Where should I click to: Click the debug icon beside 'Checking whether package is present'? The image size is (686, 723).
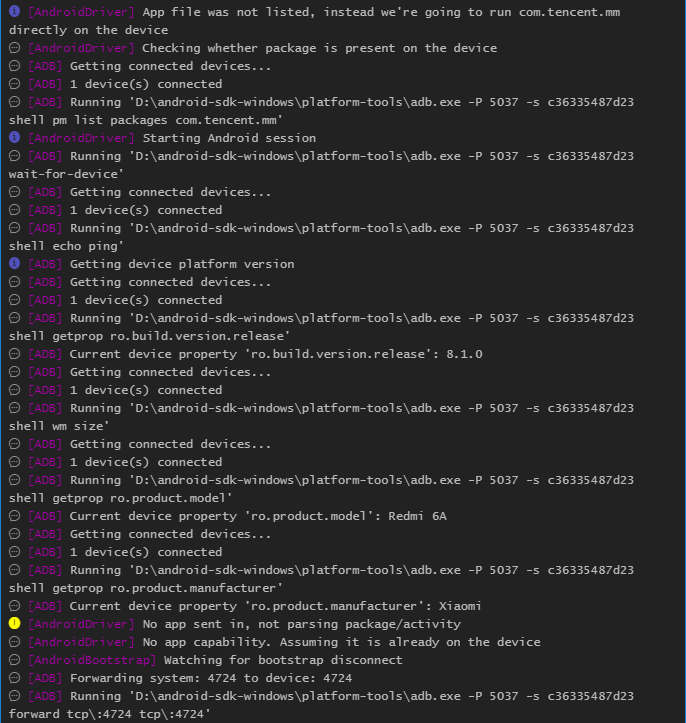tap(14, 47)
